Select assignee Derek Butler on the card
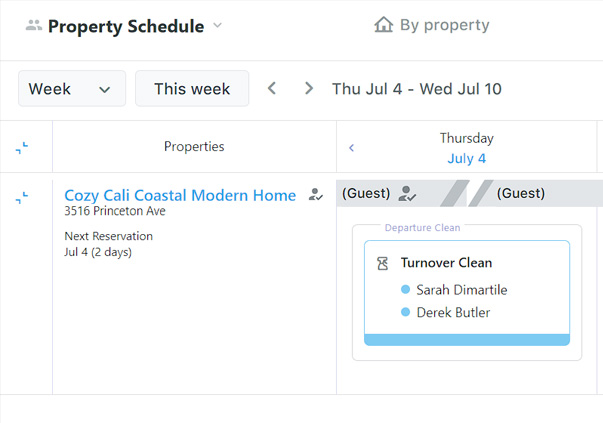Image resolution: width=603 pixels, height=423 pixels. [x=453, y=313]
